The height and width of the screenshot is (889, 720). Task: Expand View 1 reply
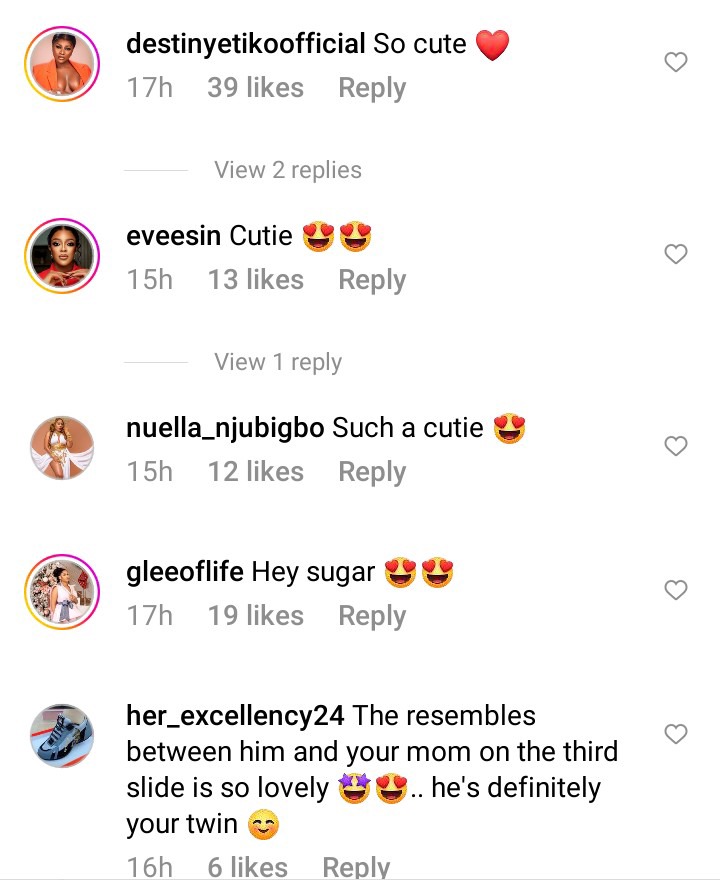click(x=278, y=362)
